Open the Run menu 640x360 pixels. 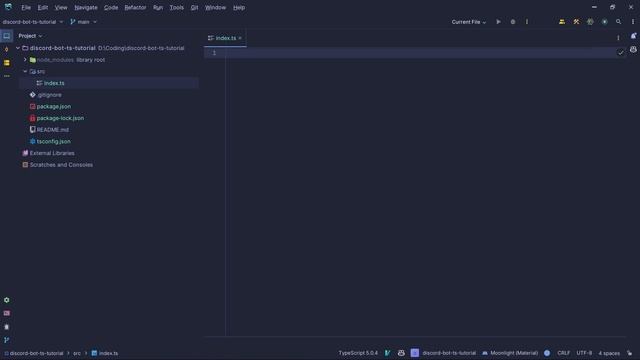(158, 7)
